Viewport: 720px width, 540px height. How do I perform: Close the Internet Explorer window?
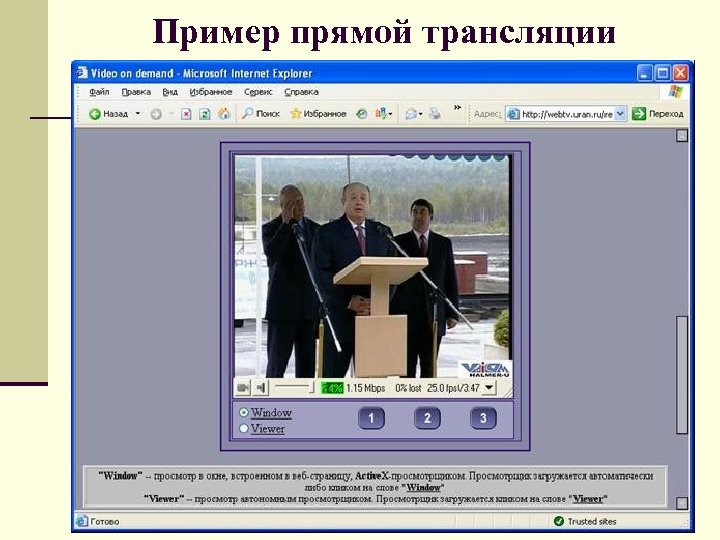680,73
